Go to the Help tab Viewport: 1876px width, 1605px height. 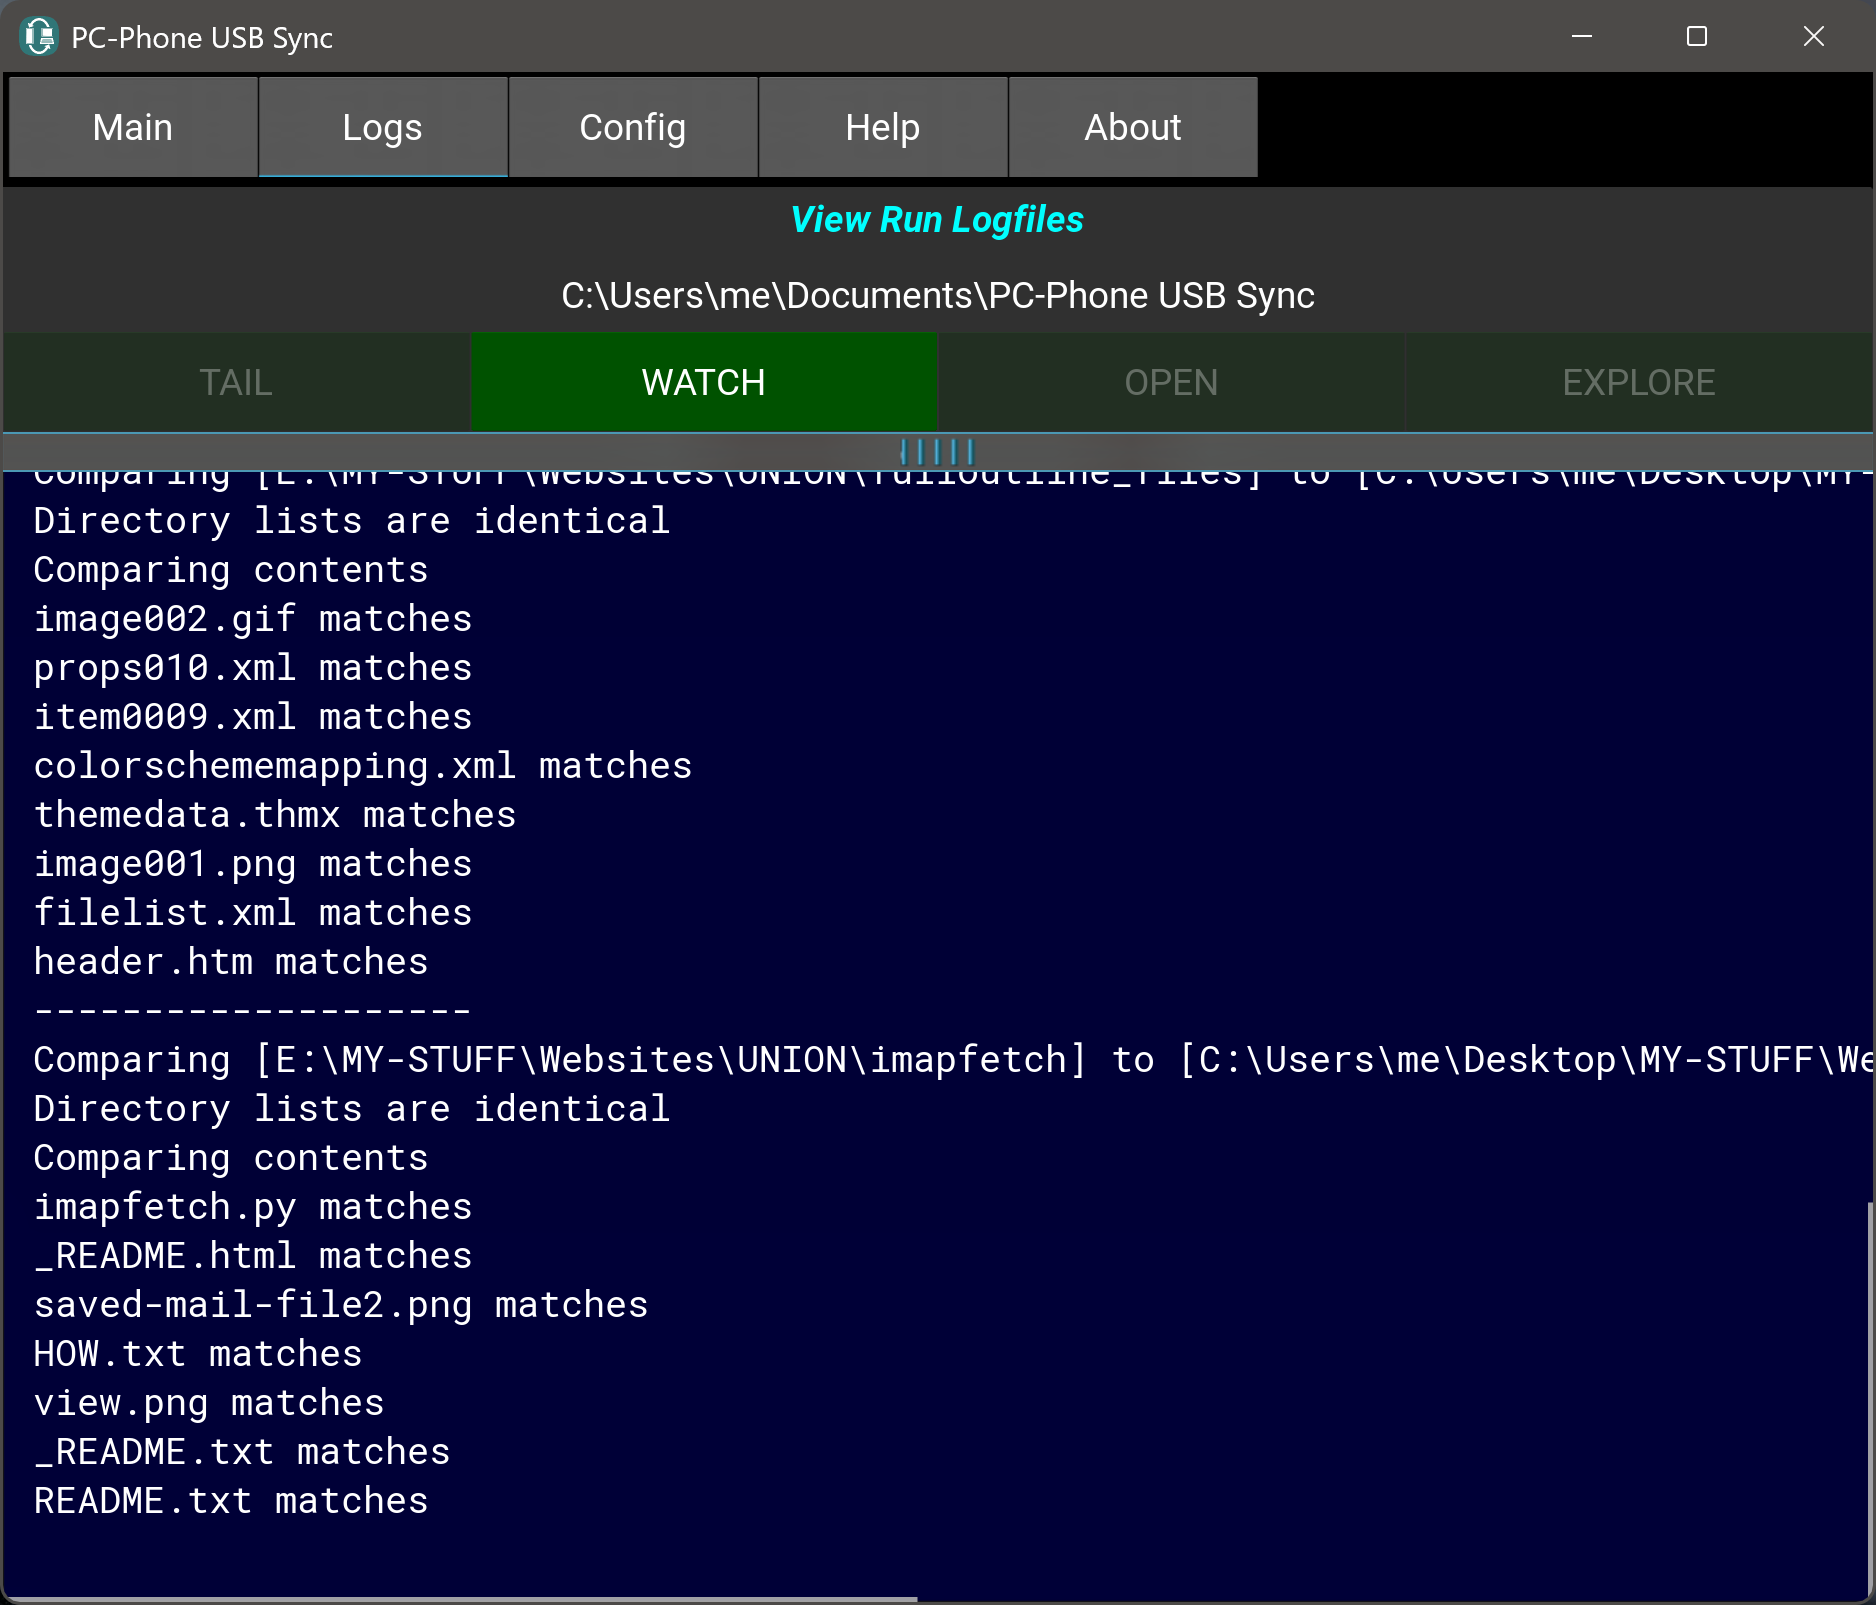pos(883,128)
